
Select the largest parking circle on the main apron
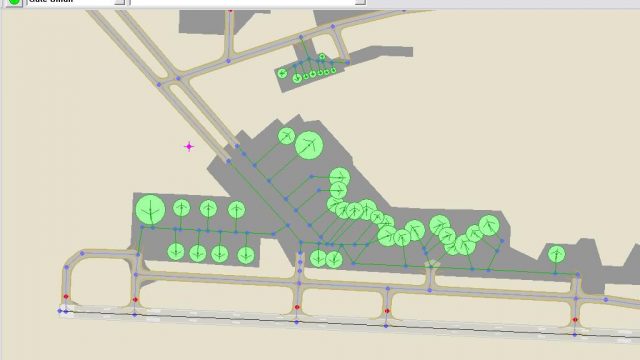coord(309,145)
